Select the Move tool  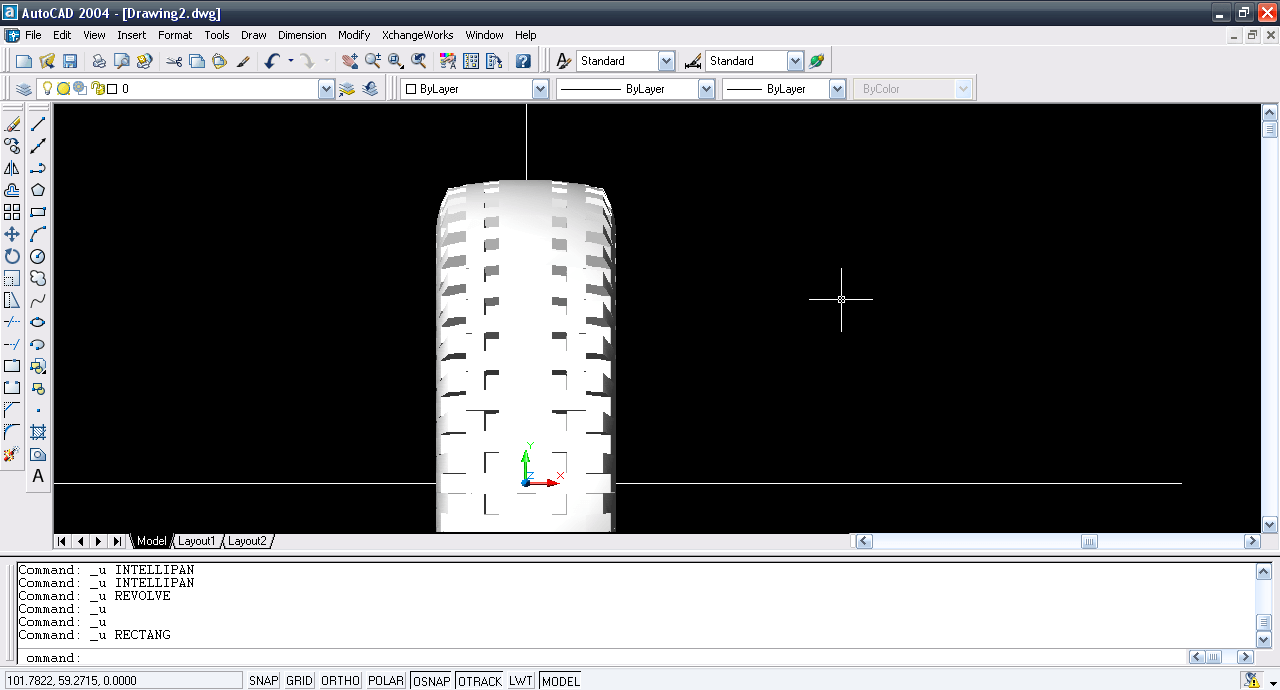pyautogui.click(x=12, y=234)
